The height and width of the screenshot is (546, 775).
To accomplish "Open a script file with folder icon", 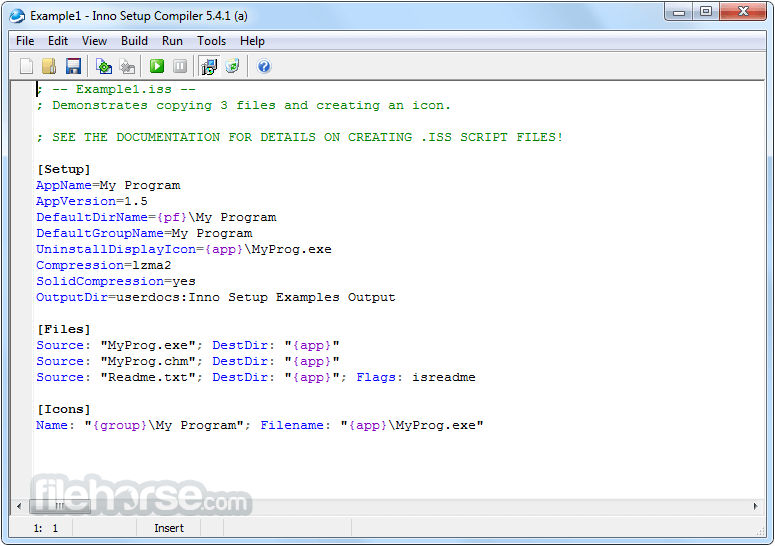I will pos(49,66).
